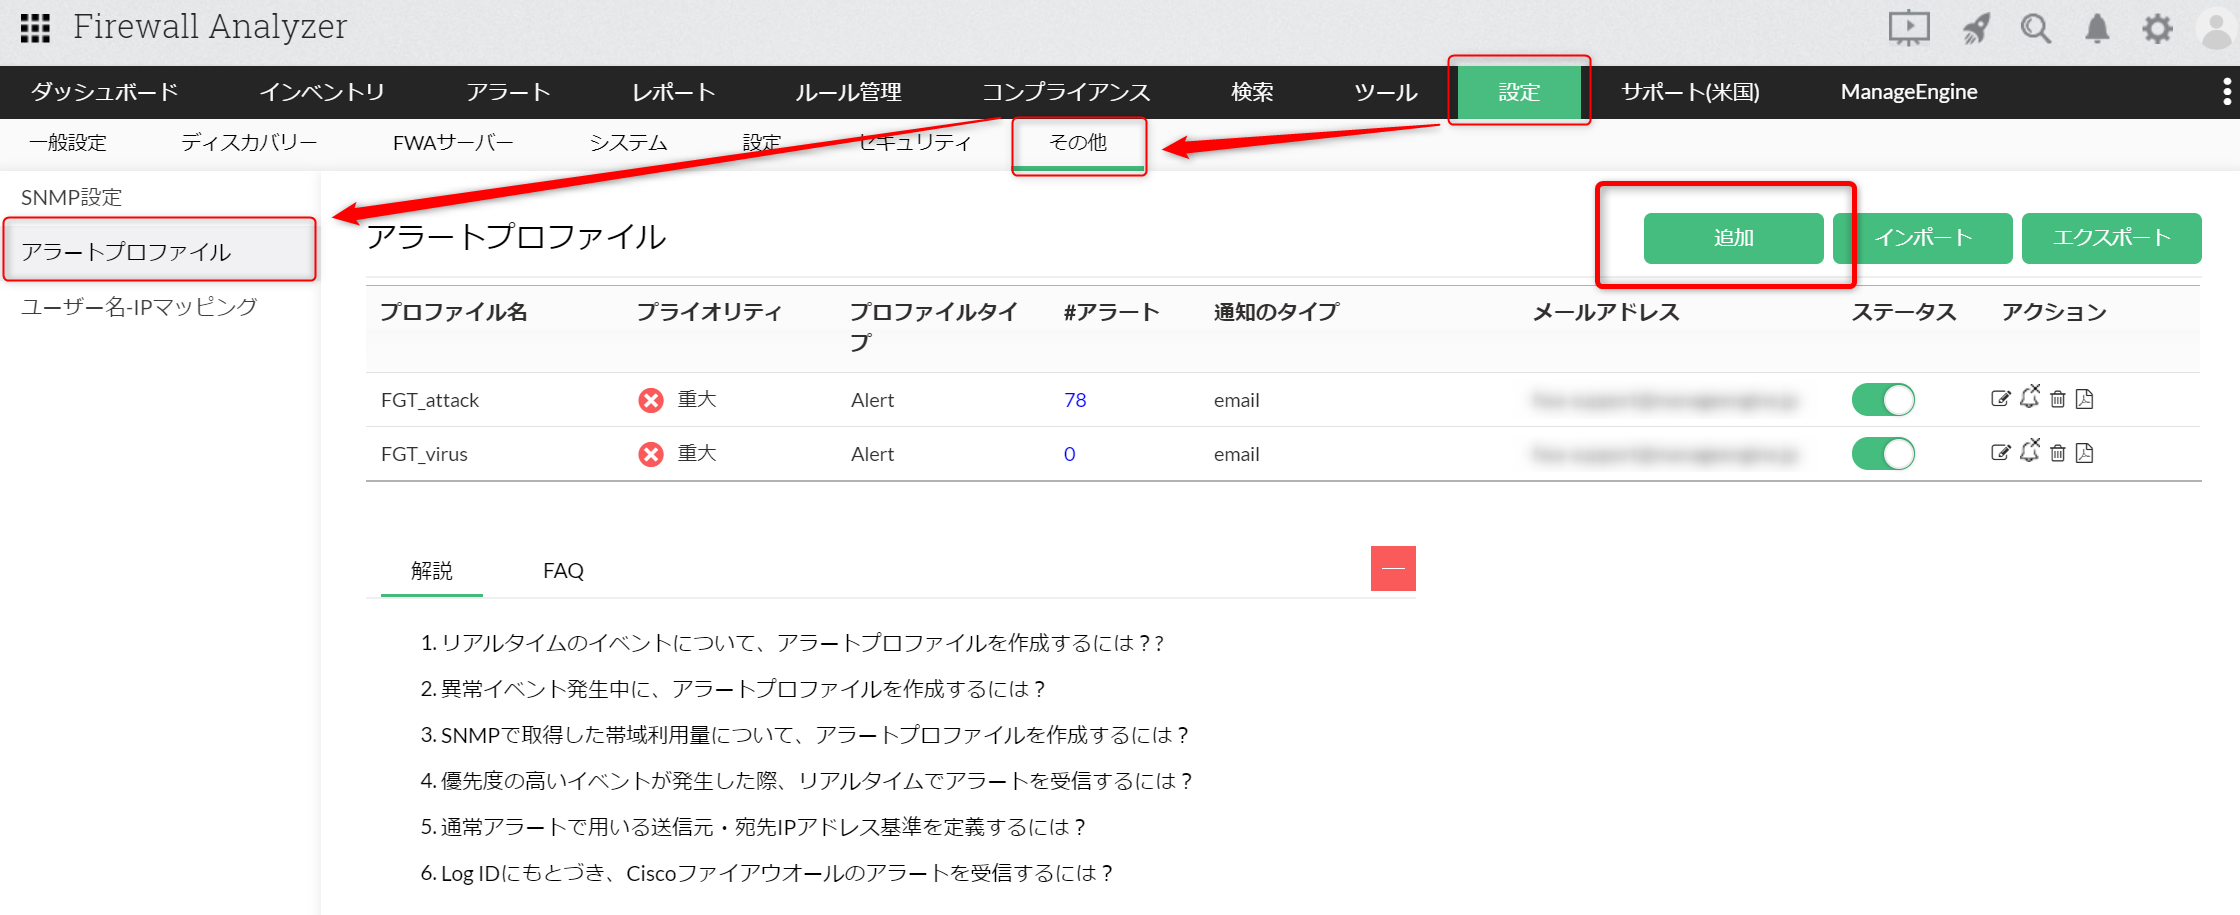Screen dimensions: 2240x915
Task: Open the notifications bell in top header
Action: (2097, 28)
